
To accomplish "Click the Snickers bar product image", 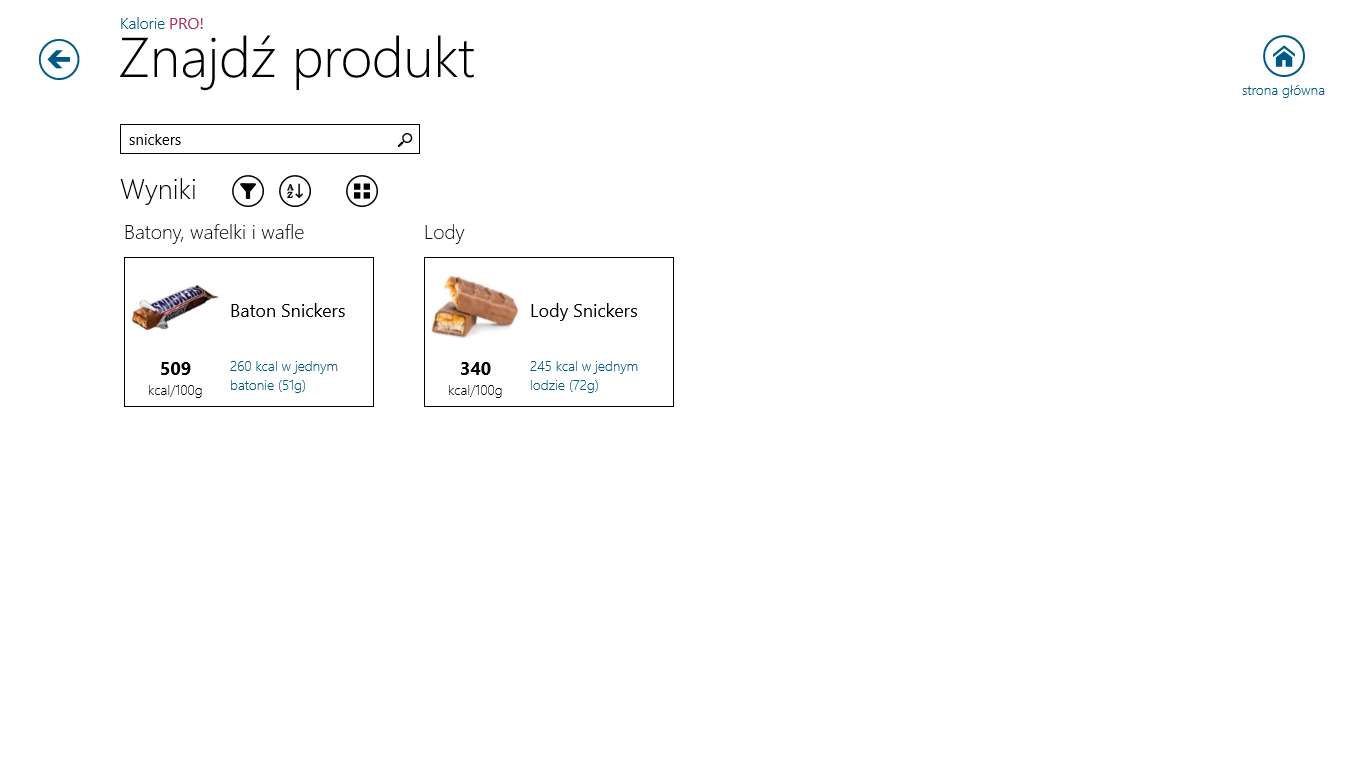I will pyautogui.click(x=175, y=308).
